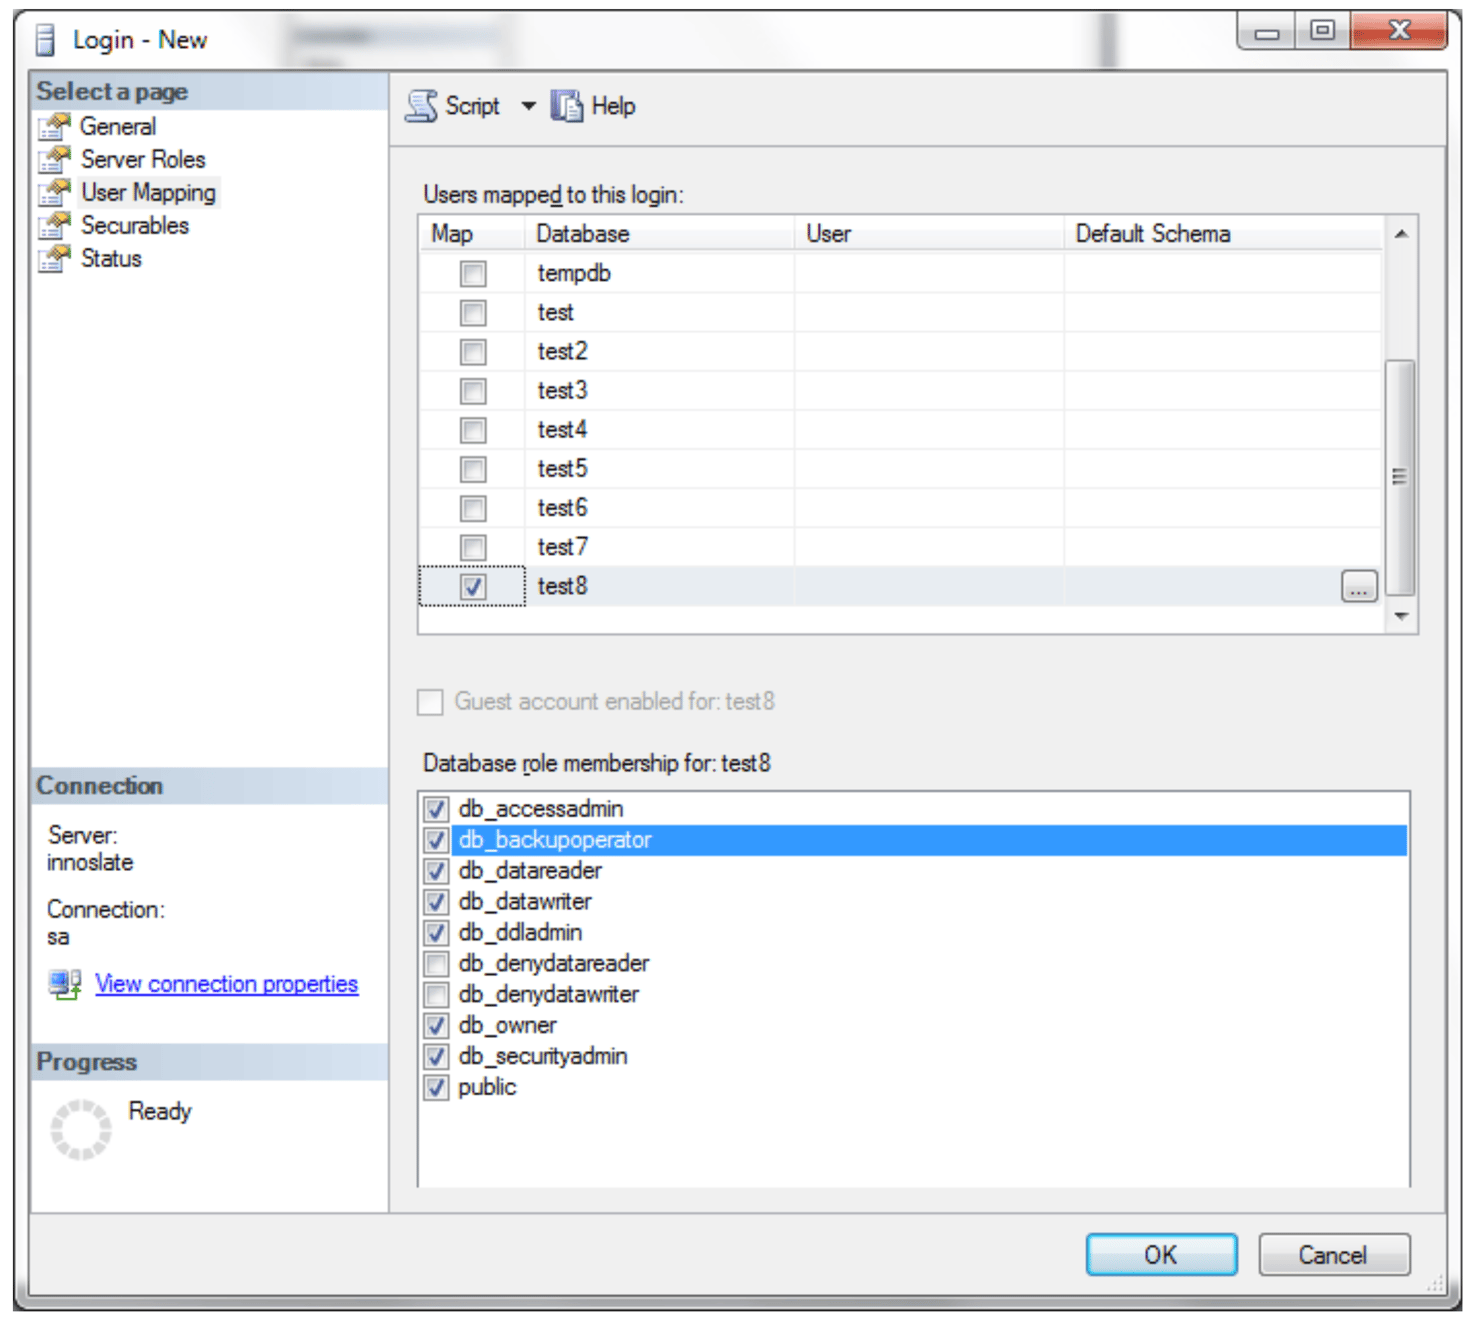Uncheck the db_owner role
The height and width of the screenshot is (1323, 1476).
click(x=435, y=1025)
